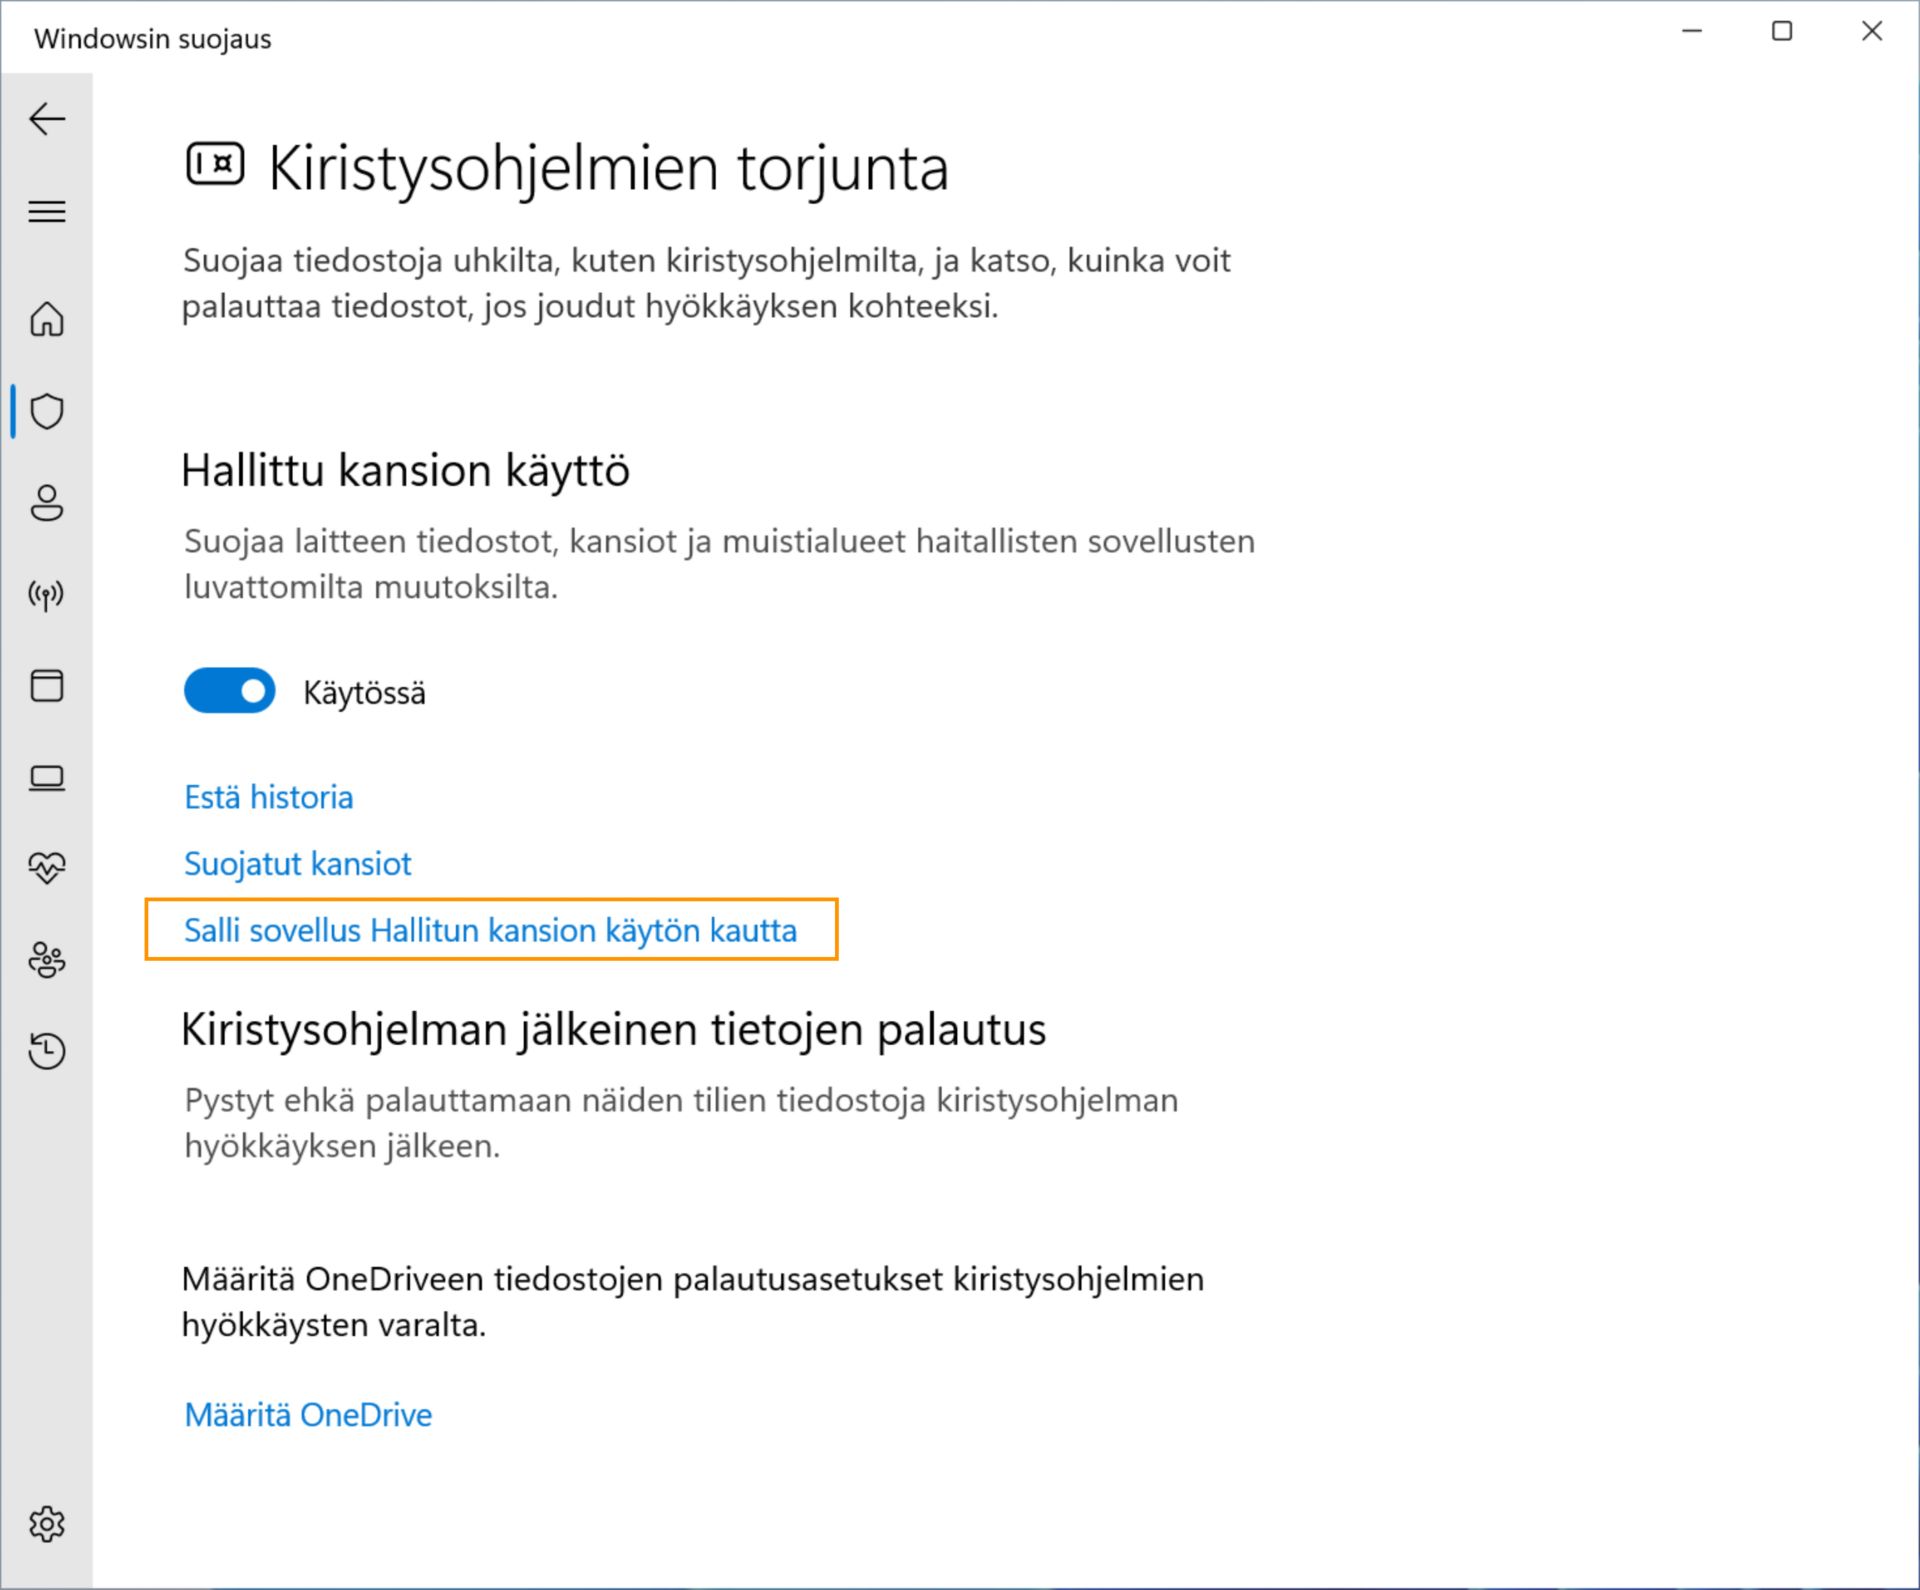Select Virus & threat protection shield icon
Image resolution: width=1920 pixels, height=1590 pixels.
47,411
